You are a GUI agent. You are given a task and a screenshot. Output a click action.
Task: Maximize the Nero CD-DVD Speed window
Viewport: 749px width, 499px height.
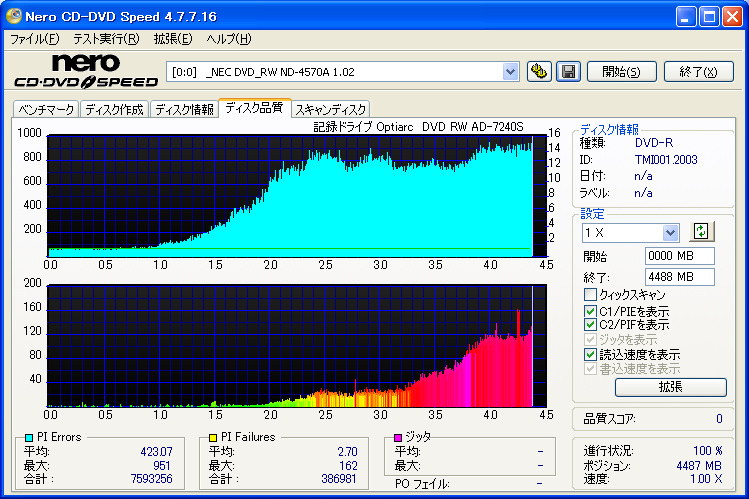click(709, 17)
